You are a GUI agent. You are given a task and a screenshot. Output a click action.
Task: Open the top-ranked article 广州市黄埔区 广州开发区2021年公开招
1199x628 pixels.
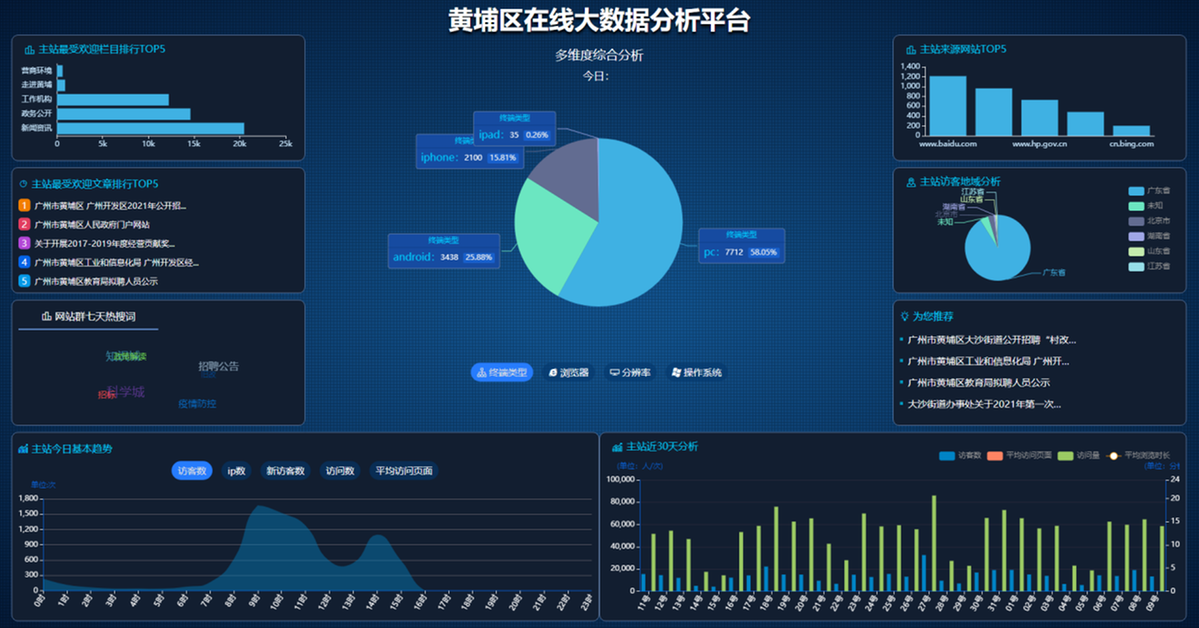pyautogui.click(x=110, y=205)
